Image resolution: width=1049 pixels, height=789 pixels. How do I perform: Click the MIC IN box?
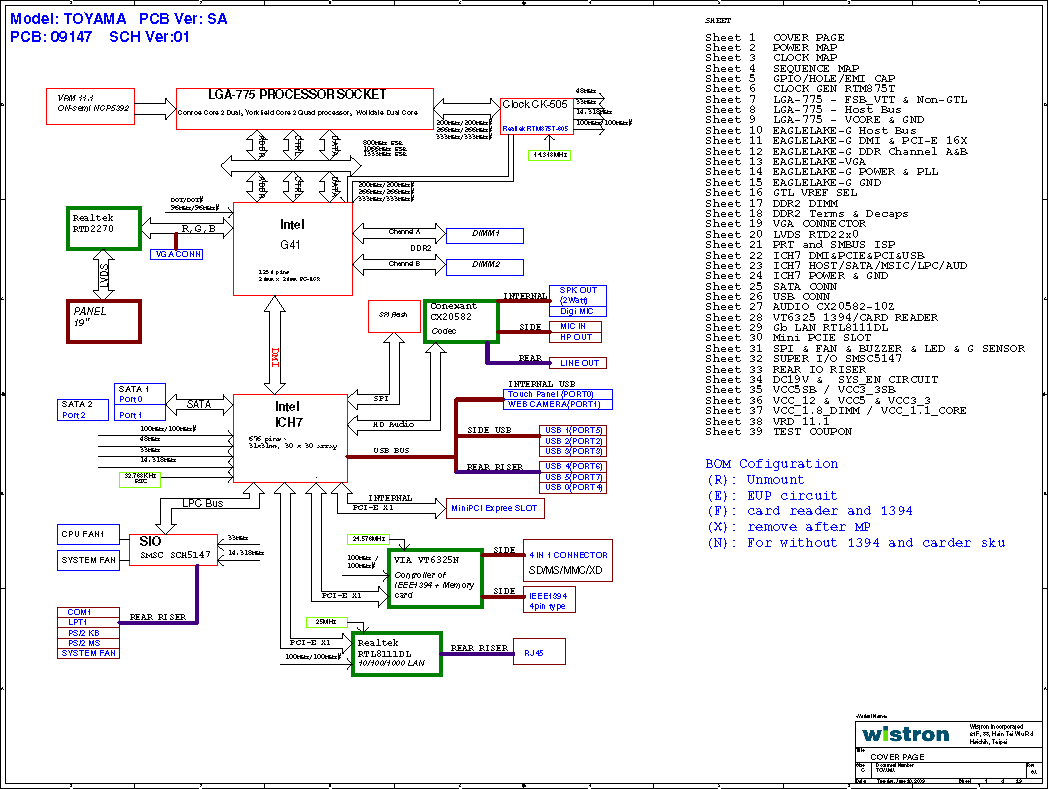575,327
